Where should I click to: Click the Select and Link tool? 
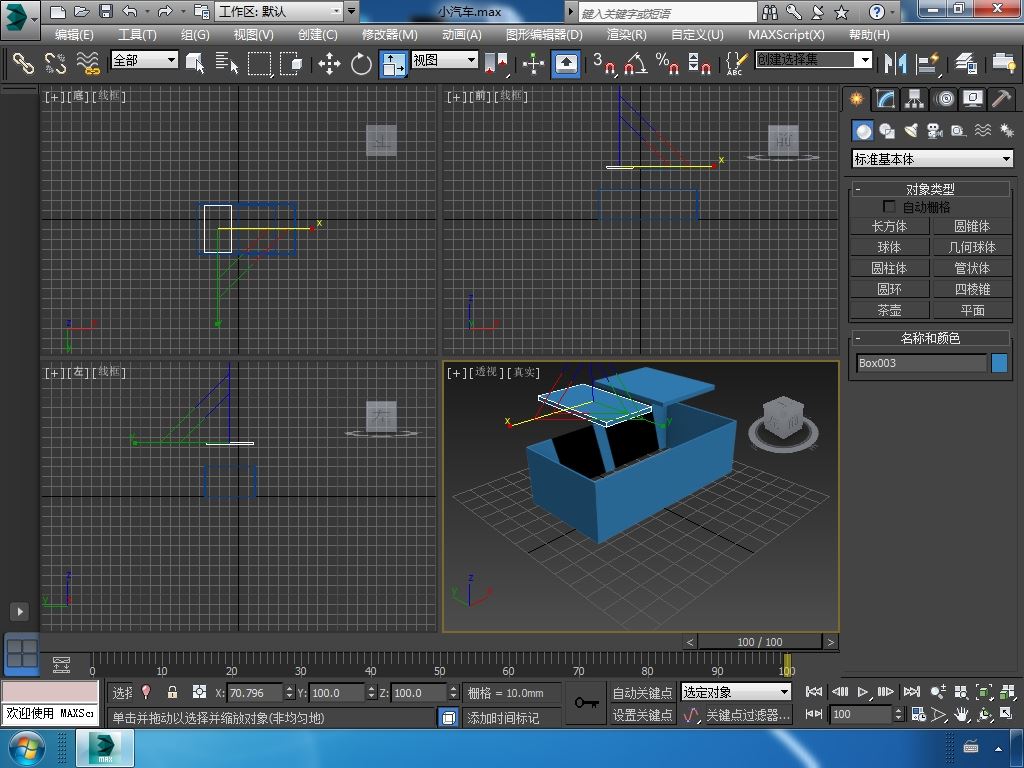(23, 63)
